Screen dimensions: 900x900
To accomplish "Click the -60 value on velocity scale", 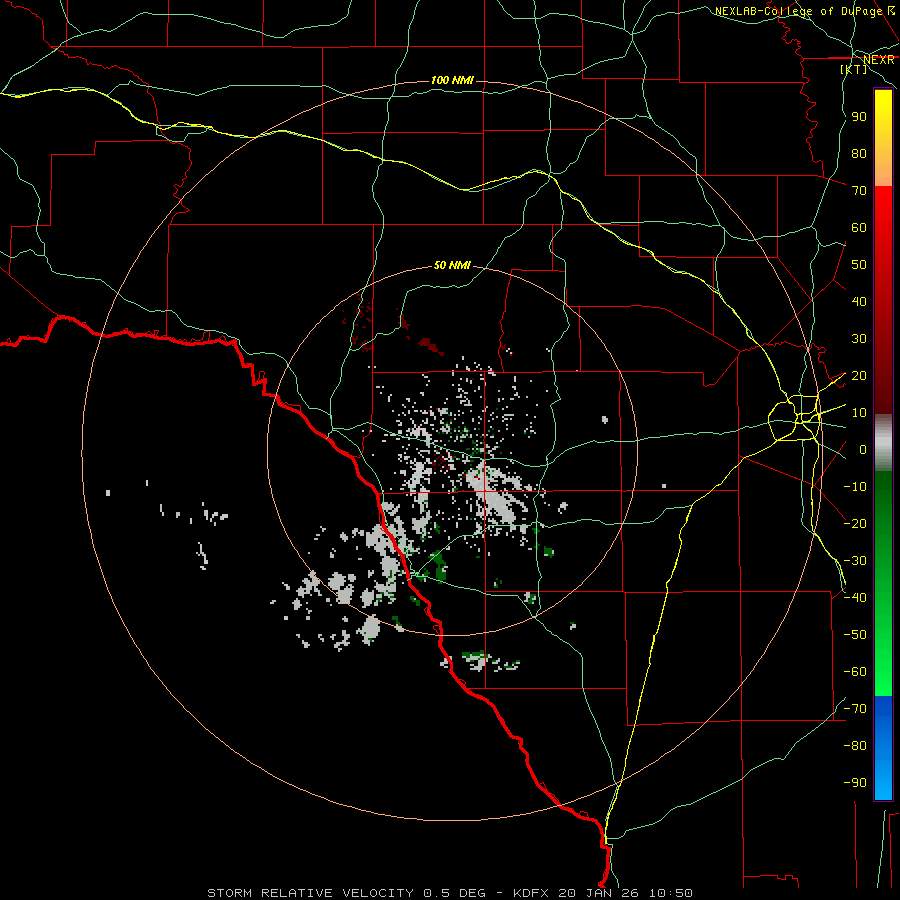I will (x=855, y=672).
